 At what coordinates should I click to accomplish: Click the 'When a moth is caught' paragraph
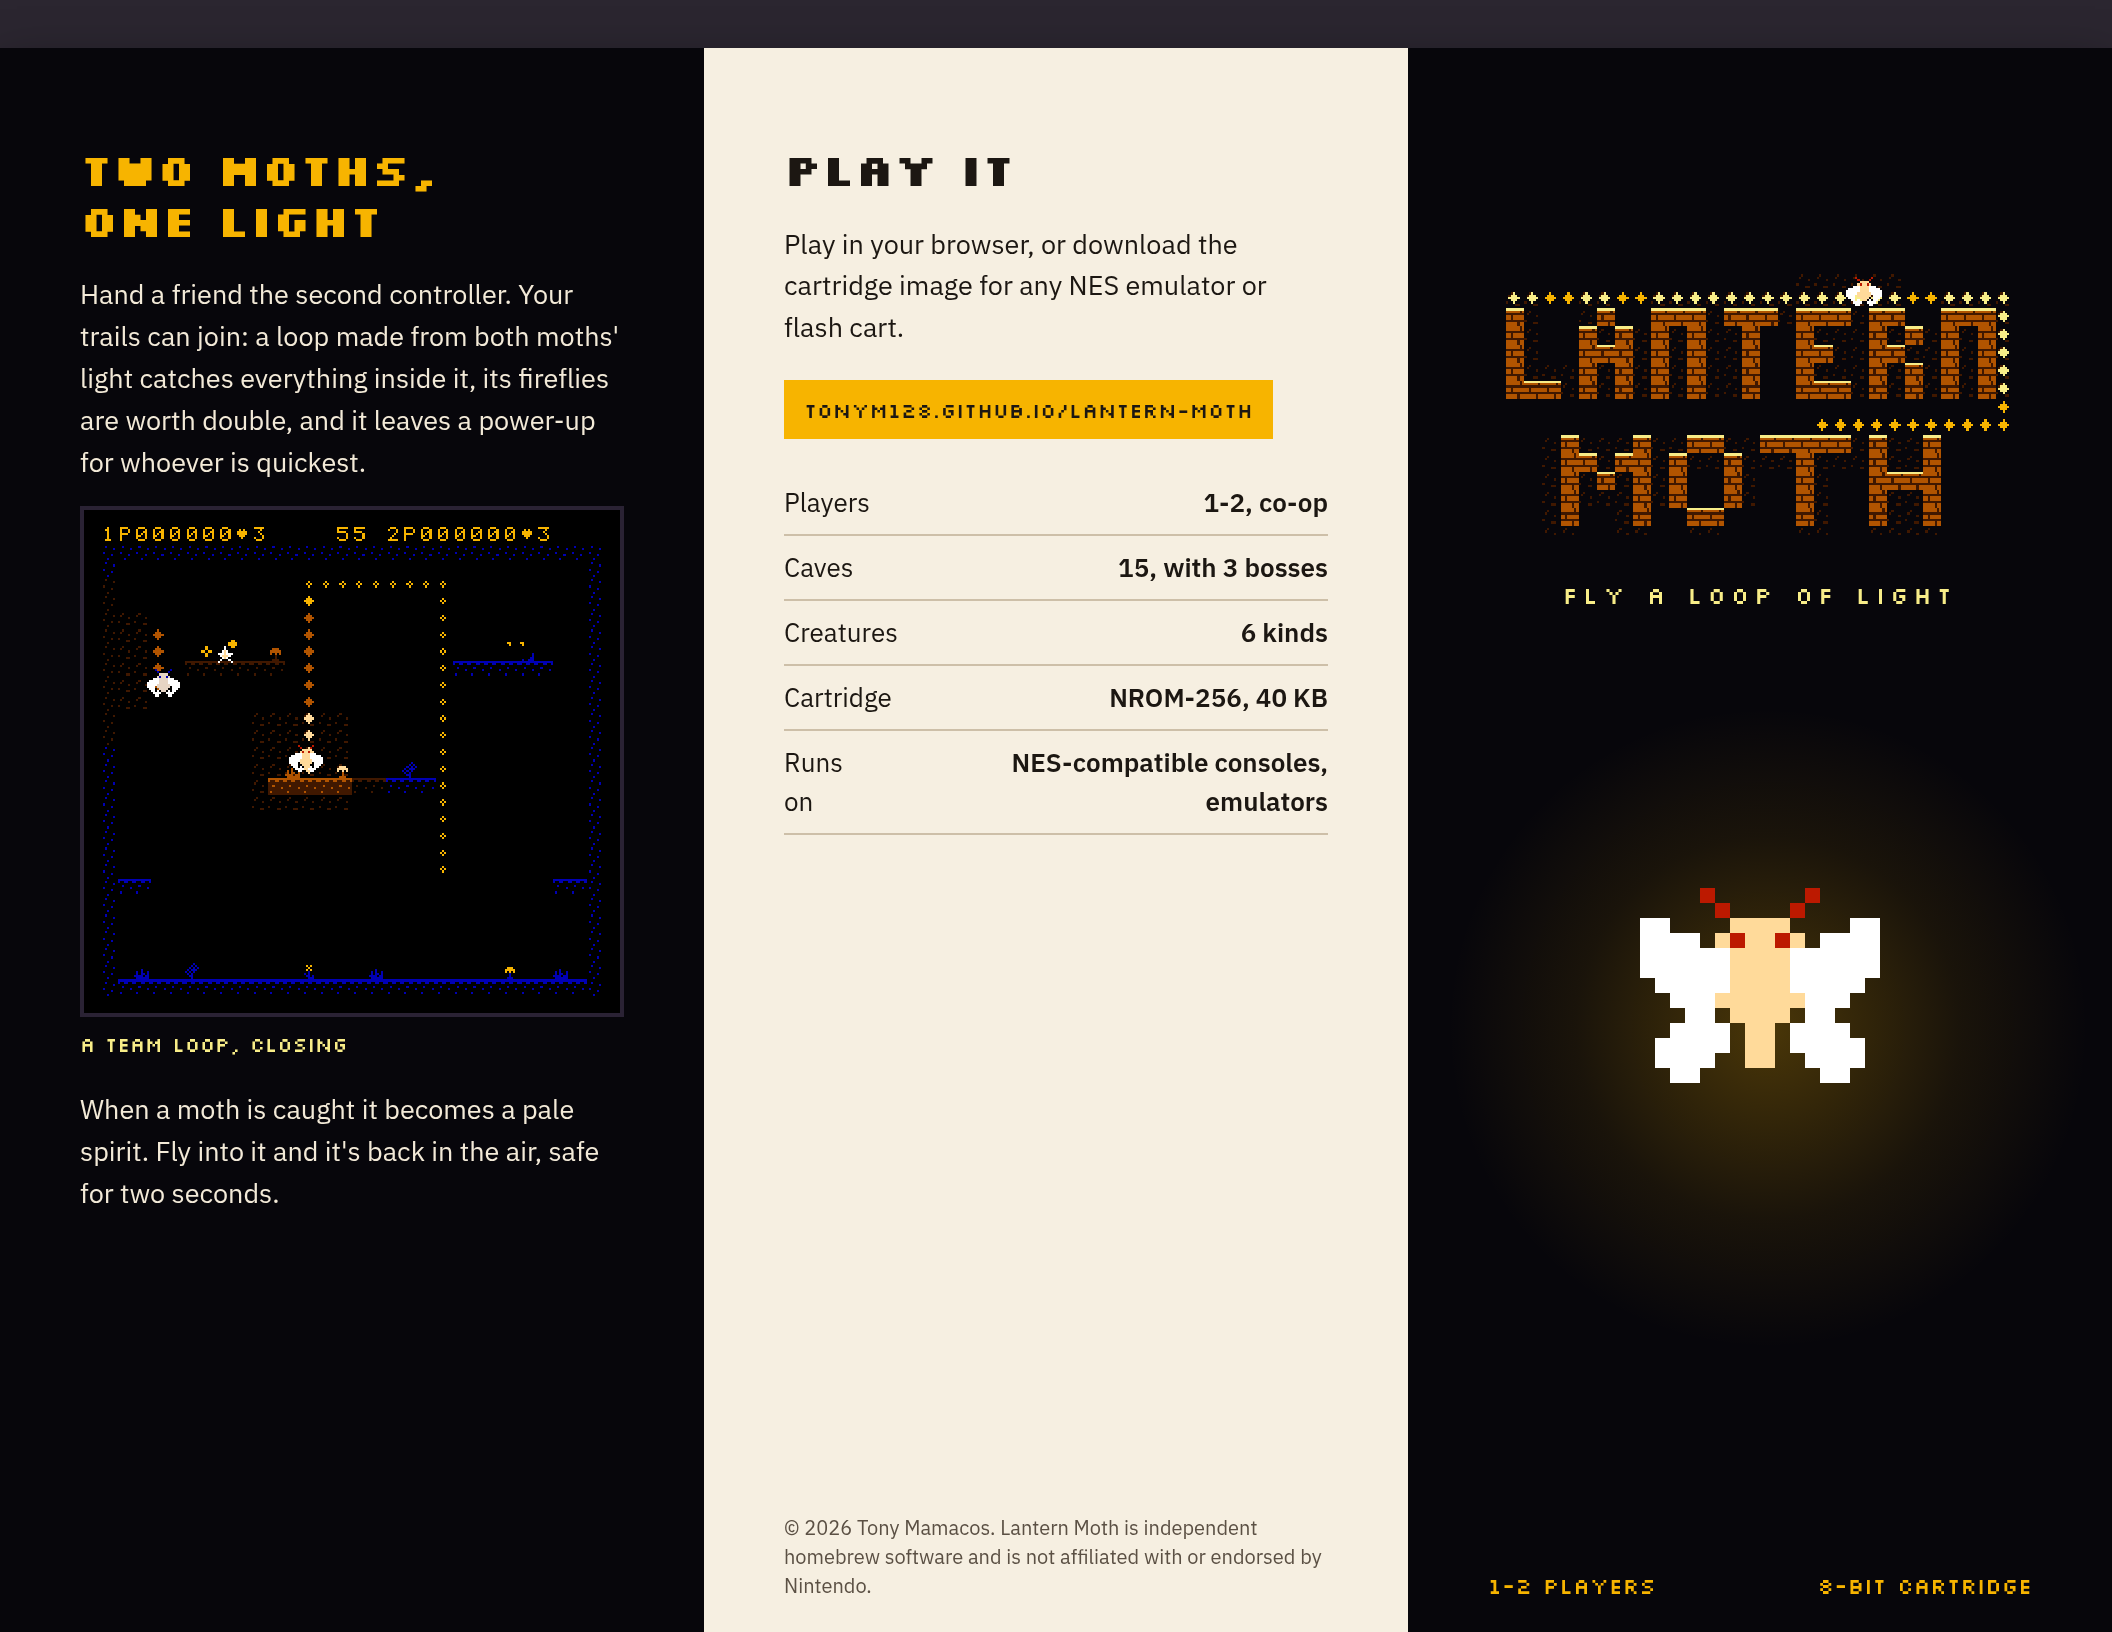pos(340,1152)
